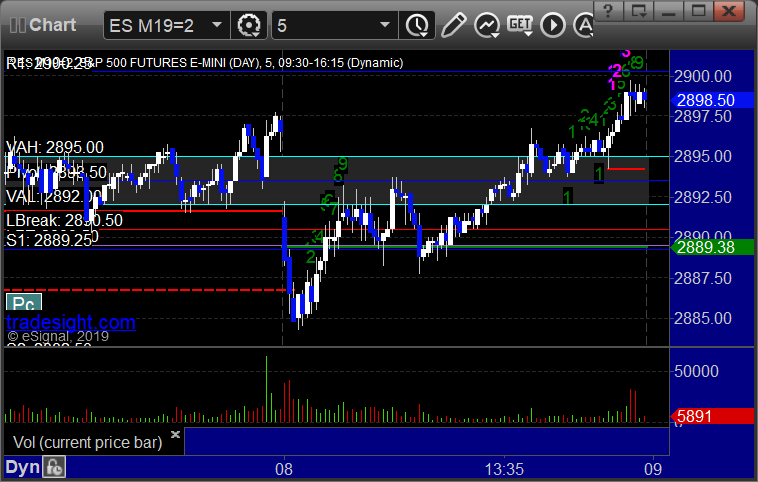Image resolution: width=758 pixels, height=482 pixels.
Task: Click the Pc button on chart
Action: click(x=24, y=303)
